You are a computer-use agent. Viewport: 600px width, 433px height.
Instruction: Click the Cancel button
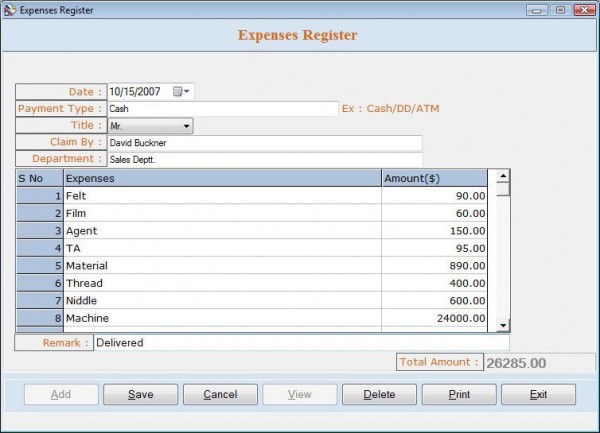point(220,394)
